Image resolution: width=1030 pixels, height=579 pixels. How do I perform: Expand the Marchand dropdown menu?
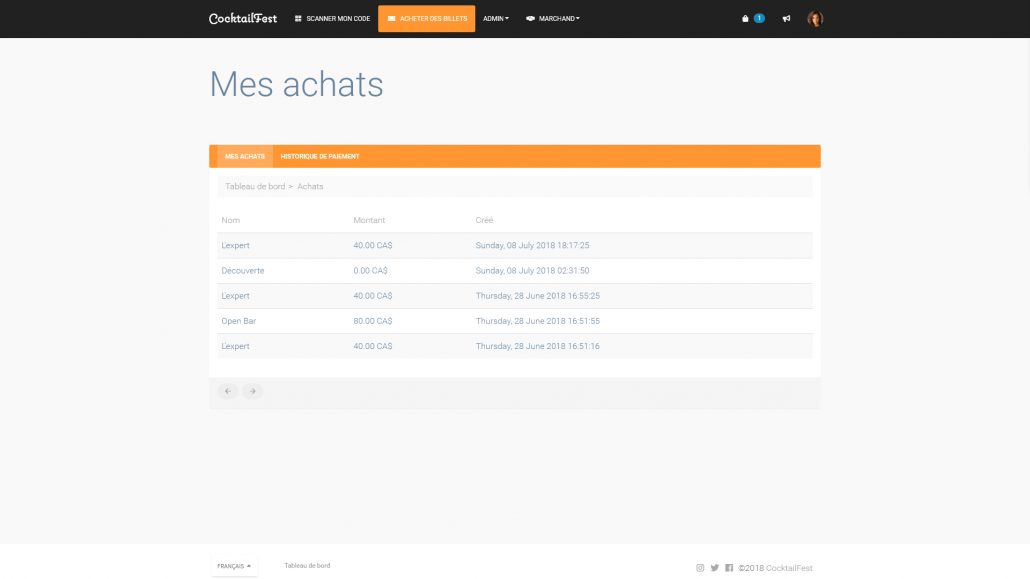click(552, 18)
